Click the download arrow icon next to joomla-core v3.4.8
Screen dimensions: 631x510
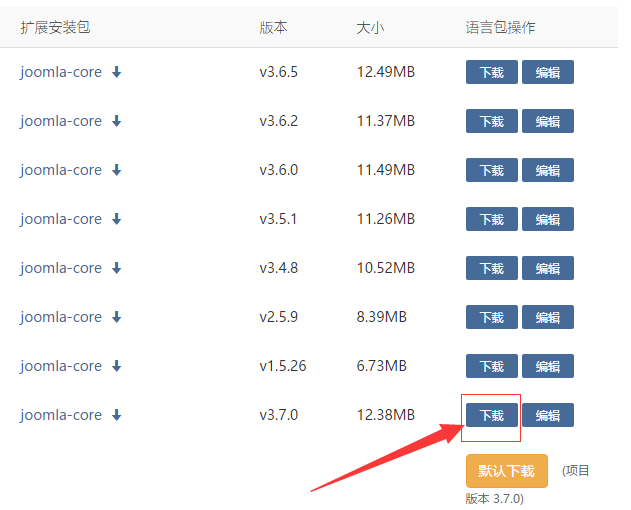(x=117, y=268)
